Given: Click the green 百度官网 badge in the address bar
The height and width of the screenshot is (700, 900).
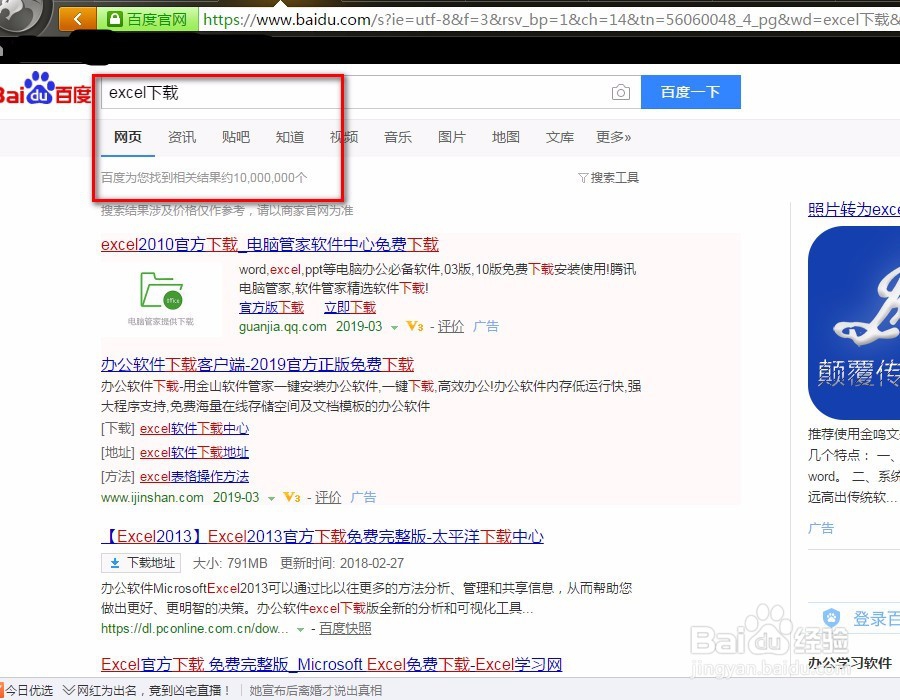Looking at the screenshot, I should pyautogui.click(x=148, y=18).
